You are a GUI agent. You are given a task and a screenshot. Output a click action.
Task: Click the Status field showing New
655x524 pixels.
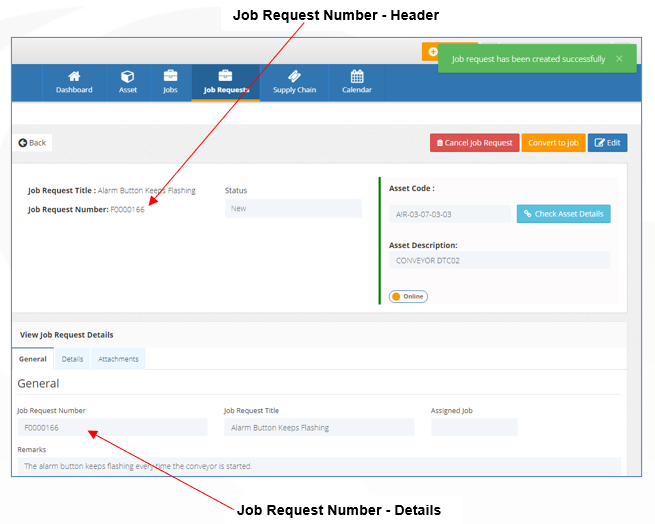[x=293, y=209]
